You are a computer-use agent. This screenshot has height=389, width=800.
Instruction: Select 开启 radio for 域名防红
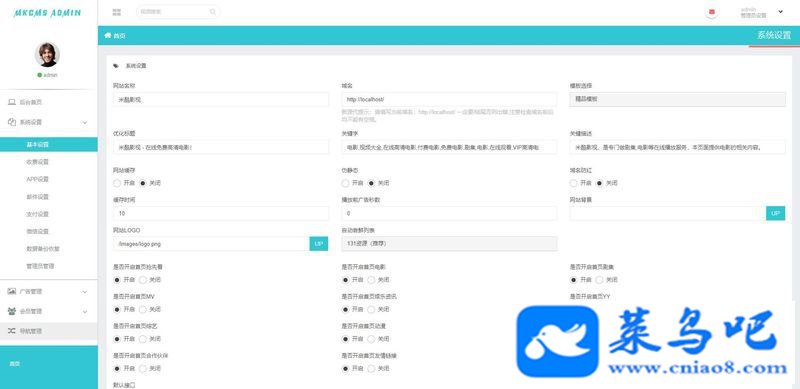(573, 183)
